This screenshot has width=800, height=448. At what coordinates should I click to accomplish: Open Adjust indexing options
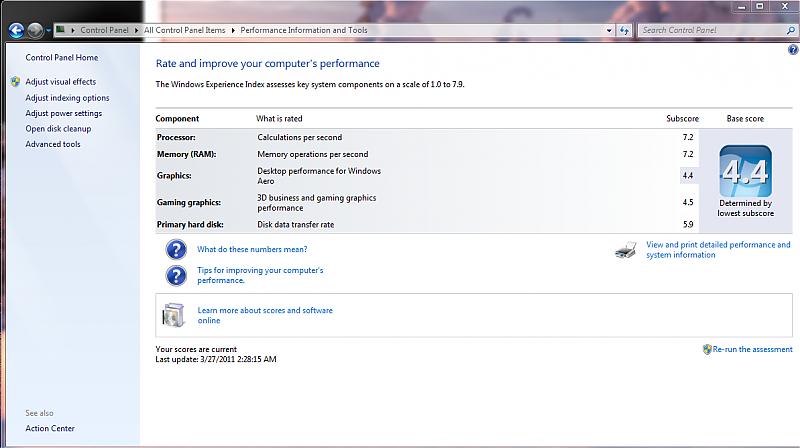pos(67,98)
